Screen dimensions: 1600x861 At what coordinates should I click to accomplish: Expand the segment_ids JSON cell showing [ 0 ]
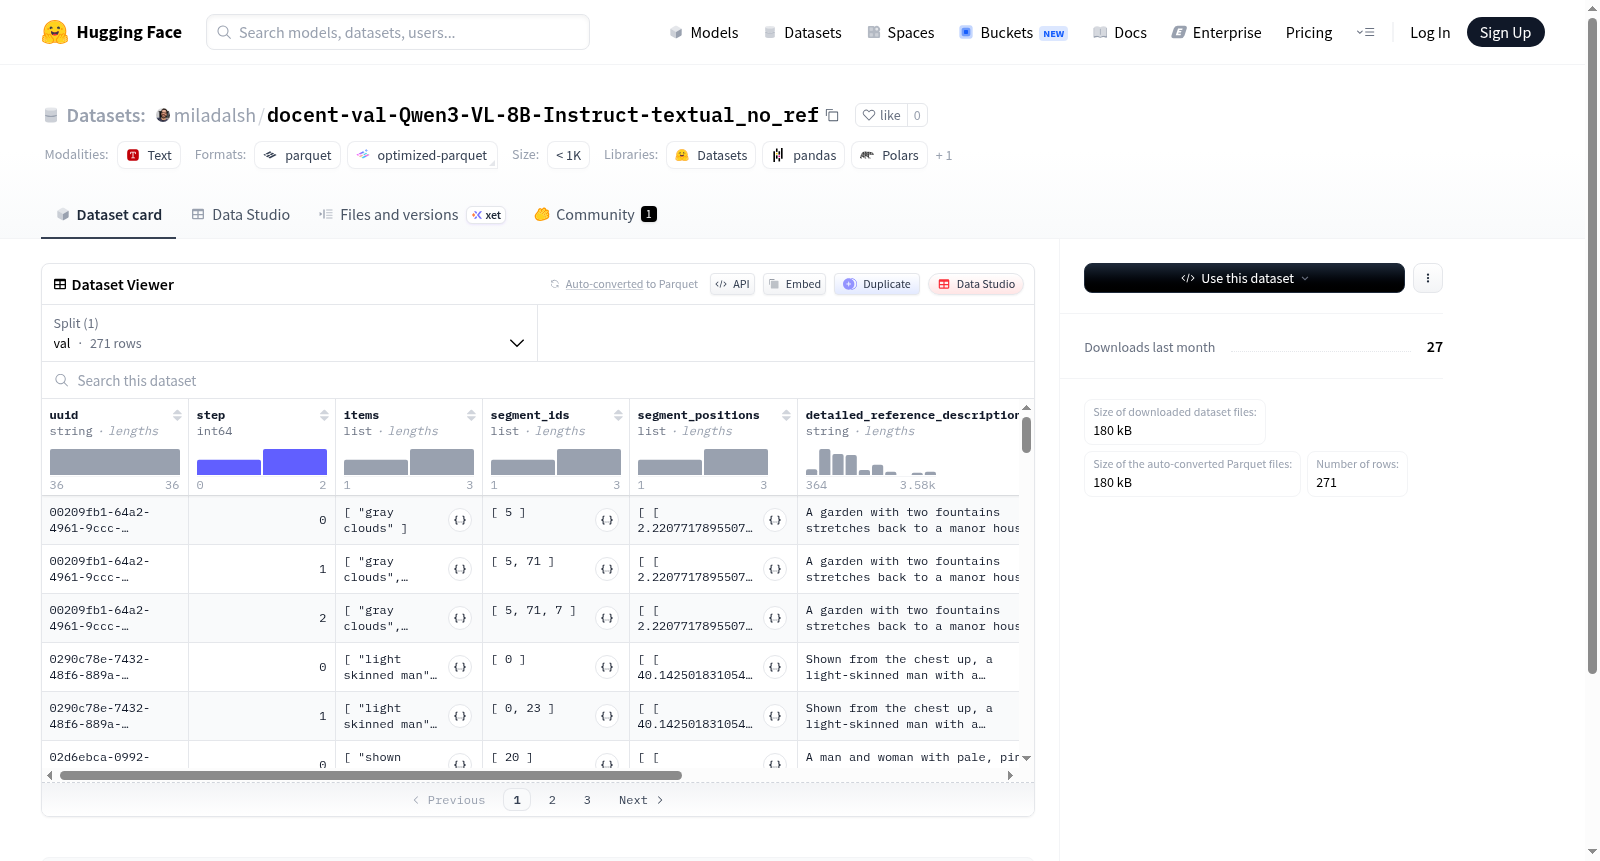(607, 667)
